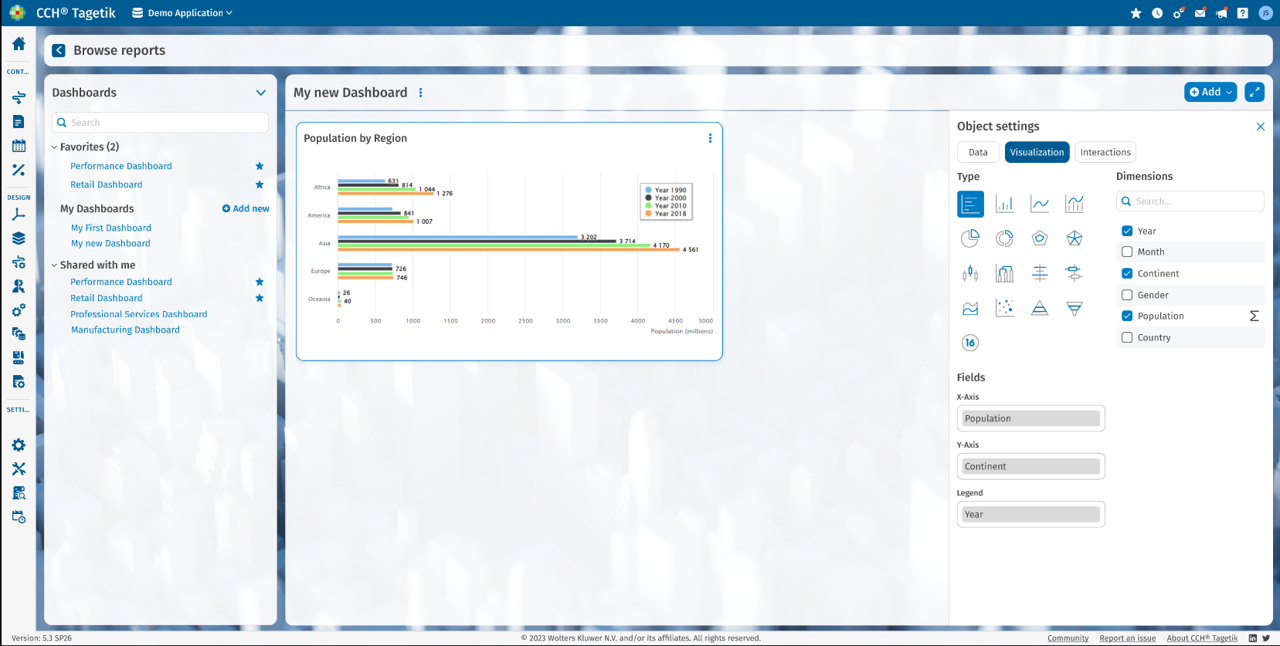
Task: Select the pie chart visualization type
Action: (970, 238)
